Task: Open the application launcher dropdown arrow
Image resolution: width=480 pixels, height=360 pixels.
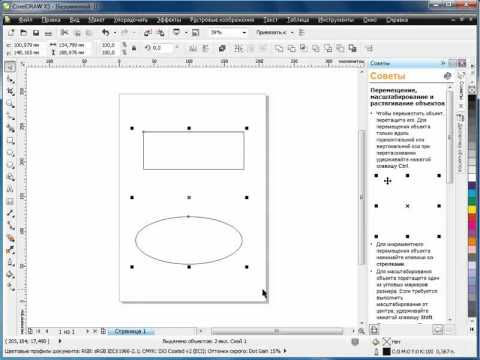Action: (186, 33)
